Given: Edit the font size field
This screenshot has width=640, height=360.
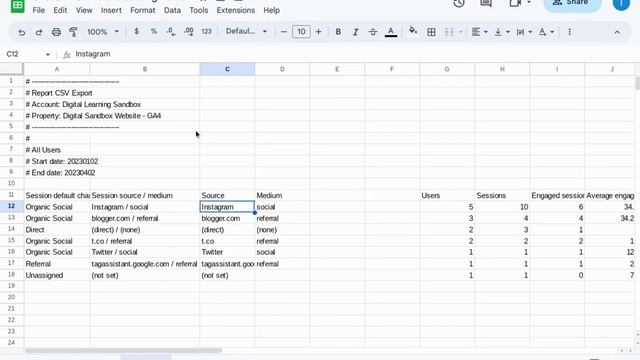Looking at the screenshot, I should click(301, 31).
